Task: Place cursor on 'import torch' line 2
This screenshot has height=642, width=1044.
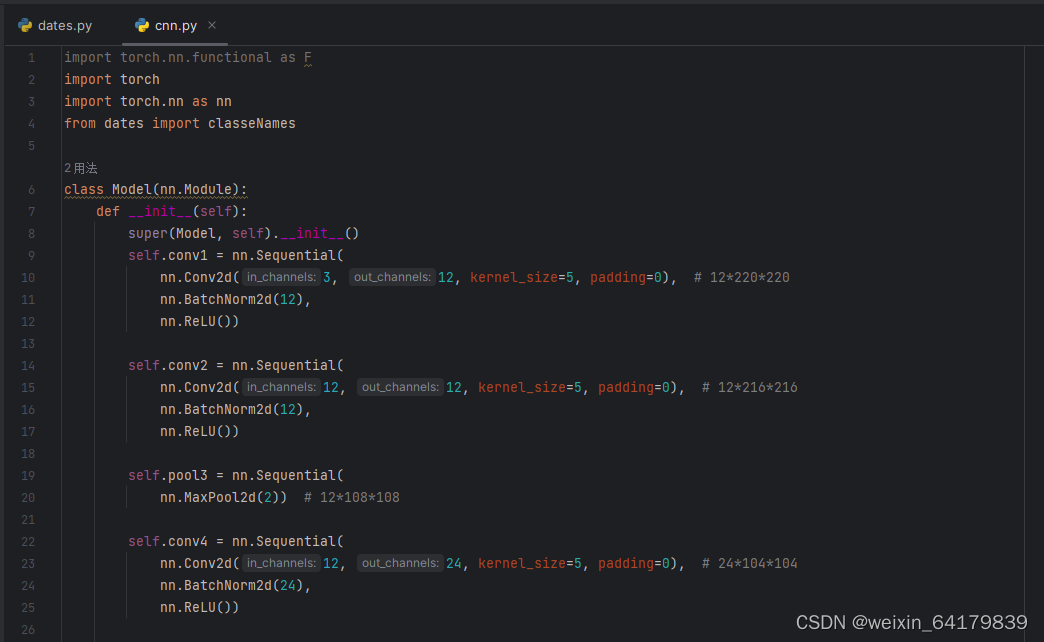Action: [x=112, y=79]
